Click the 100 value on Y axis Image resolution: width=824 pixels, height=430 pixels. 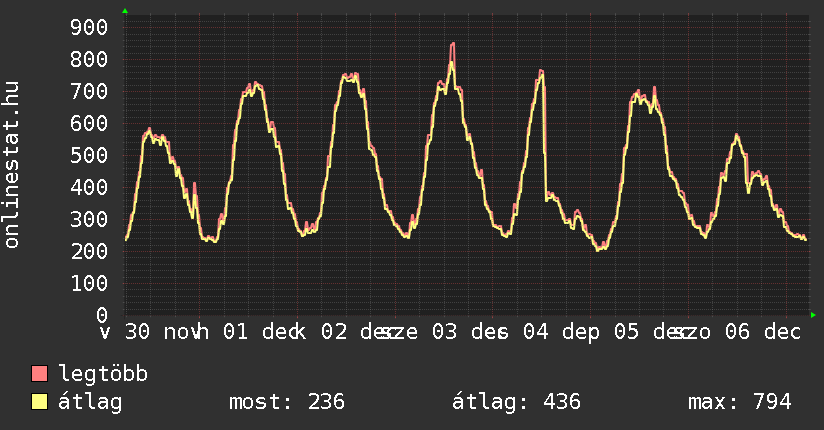coord(89,283)
